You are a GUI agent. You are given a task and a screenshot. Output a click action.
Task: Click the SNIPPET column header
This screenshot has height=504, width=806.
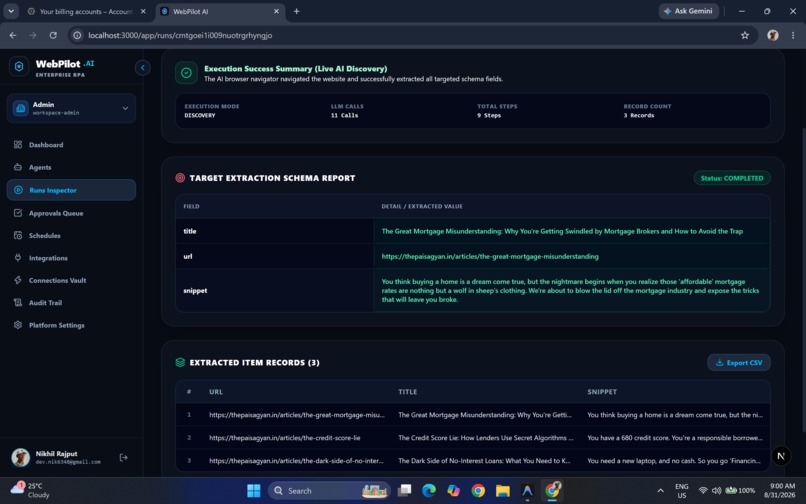tap(602, 392)
